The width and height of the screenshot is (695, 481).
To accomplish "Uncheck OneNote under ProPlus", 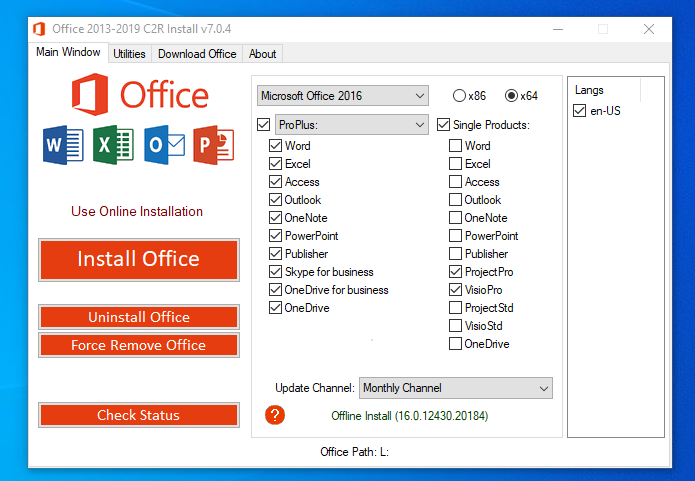I will click(x=275, y=218).
